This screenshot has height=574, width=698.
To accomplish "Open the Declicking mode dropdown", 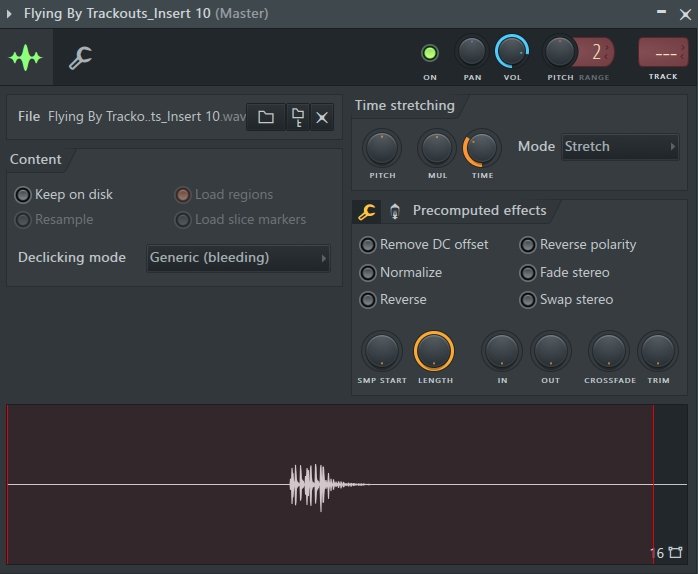I will click(x=238, y=257).
